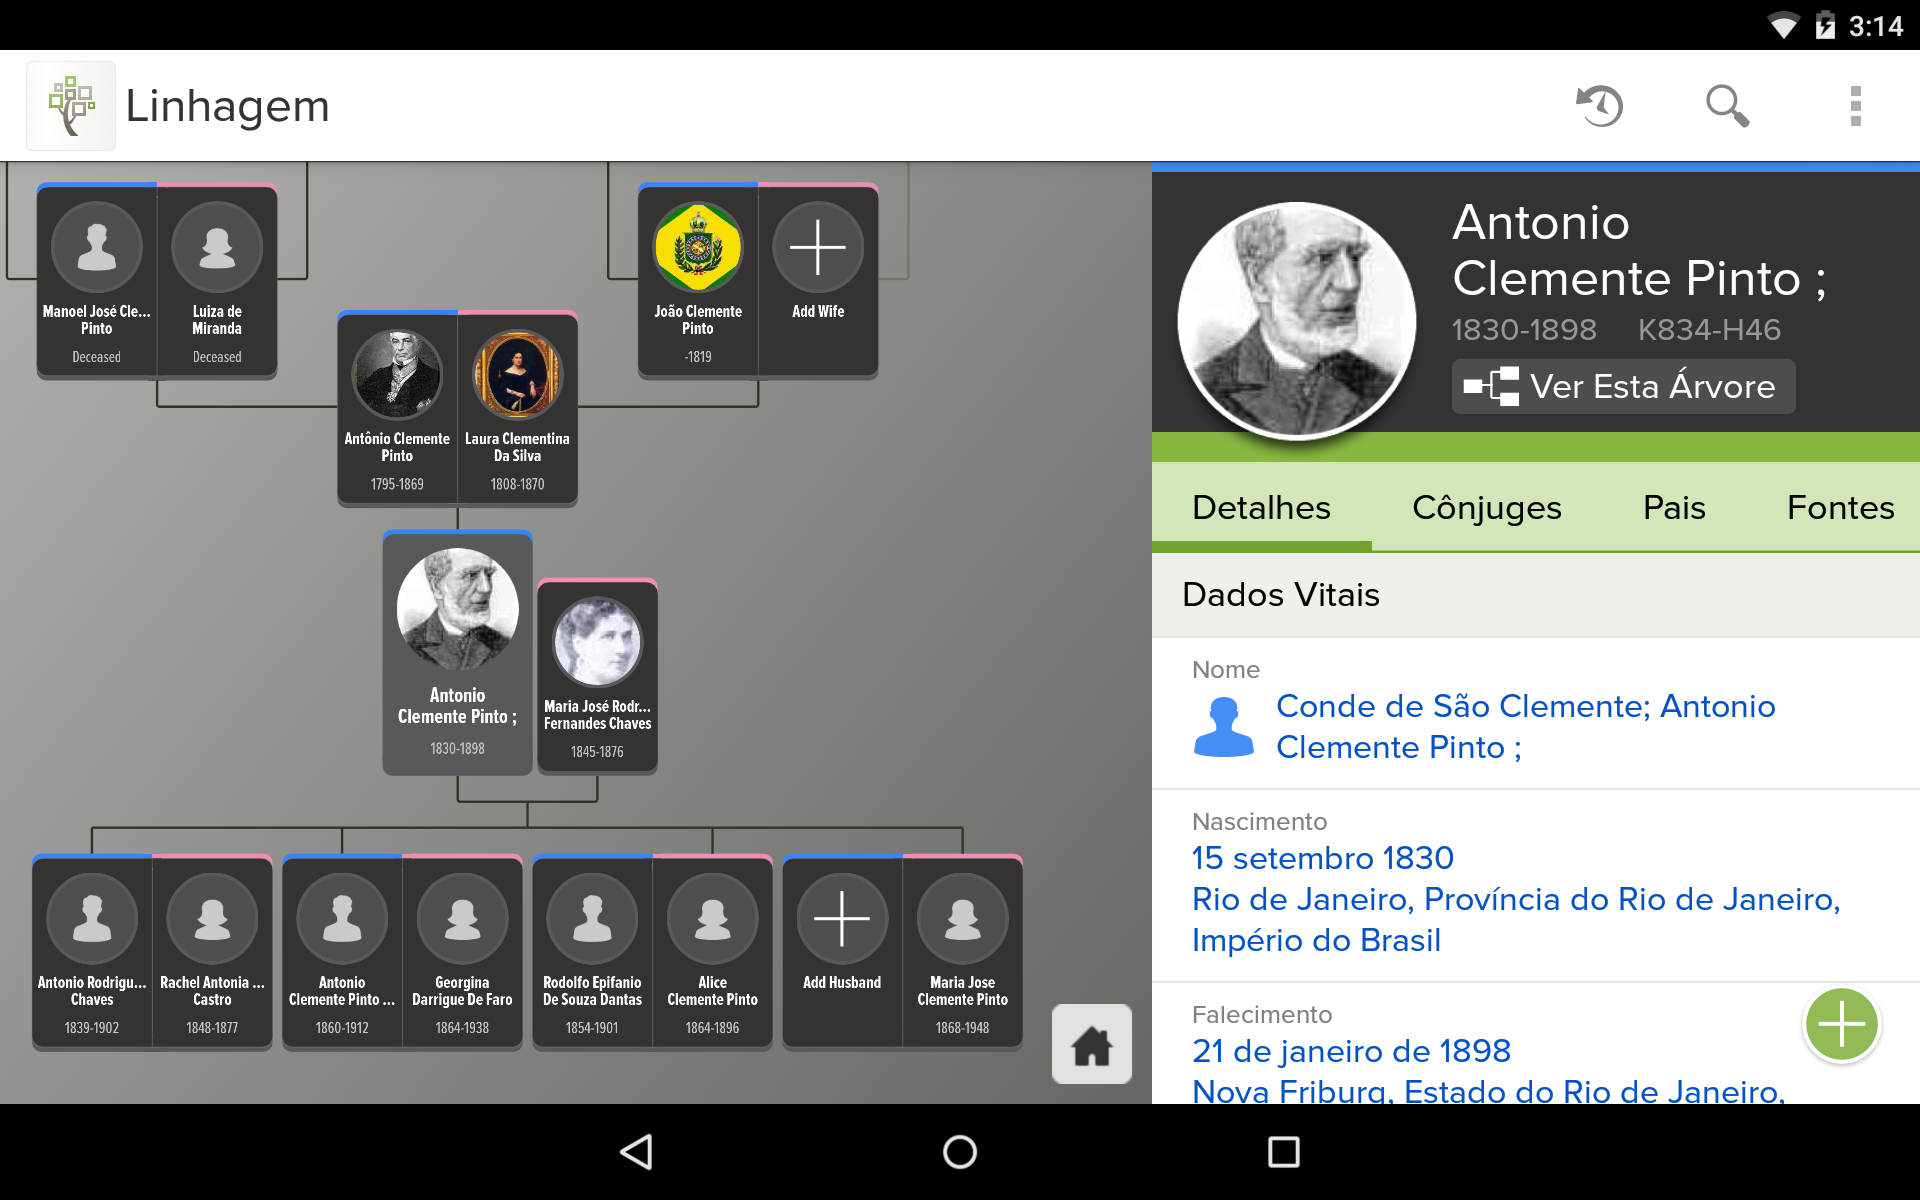Tap the FamilySearch tree logo icon
This screenshot has width=1920, height=1200.
(70, 104)
